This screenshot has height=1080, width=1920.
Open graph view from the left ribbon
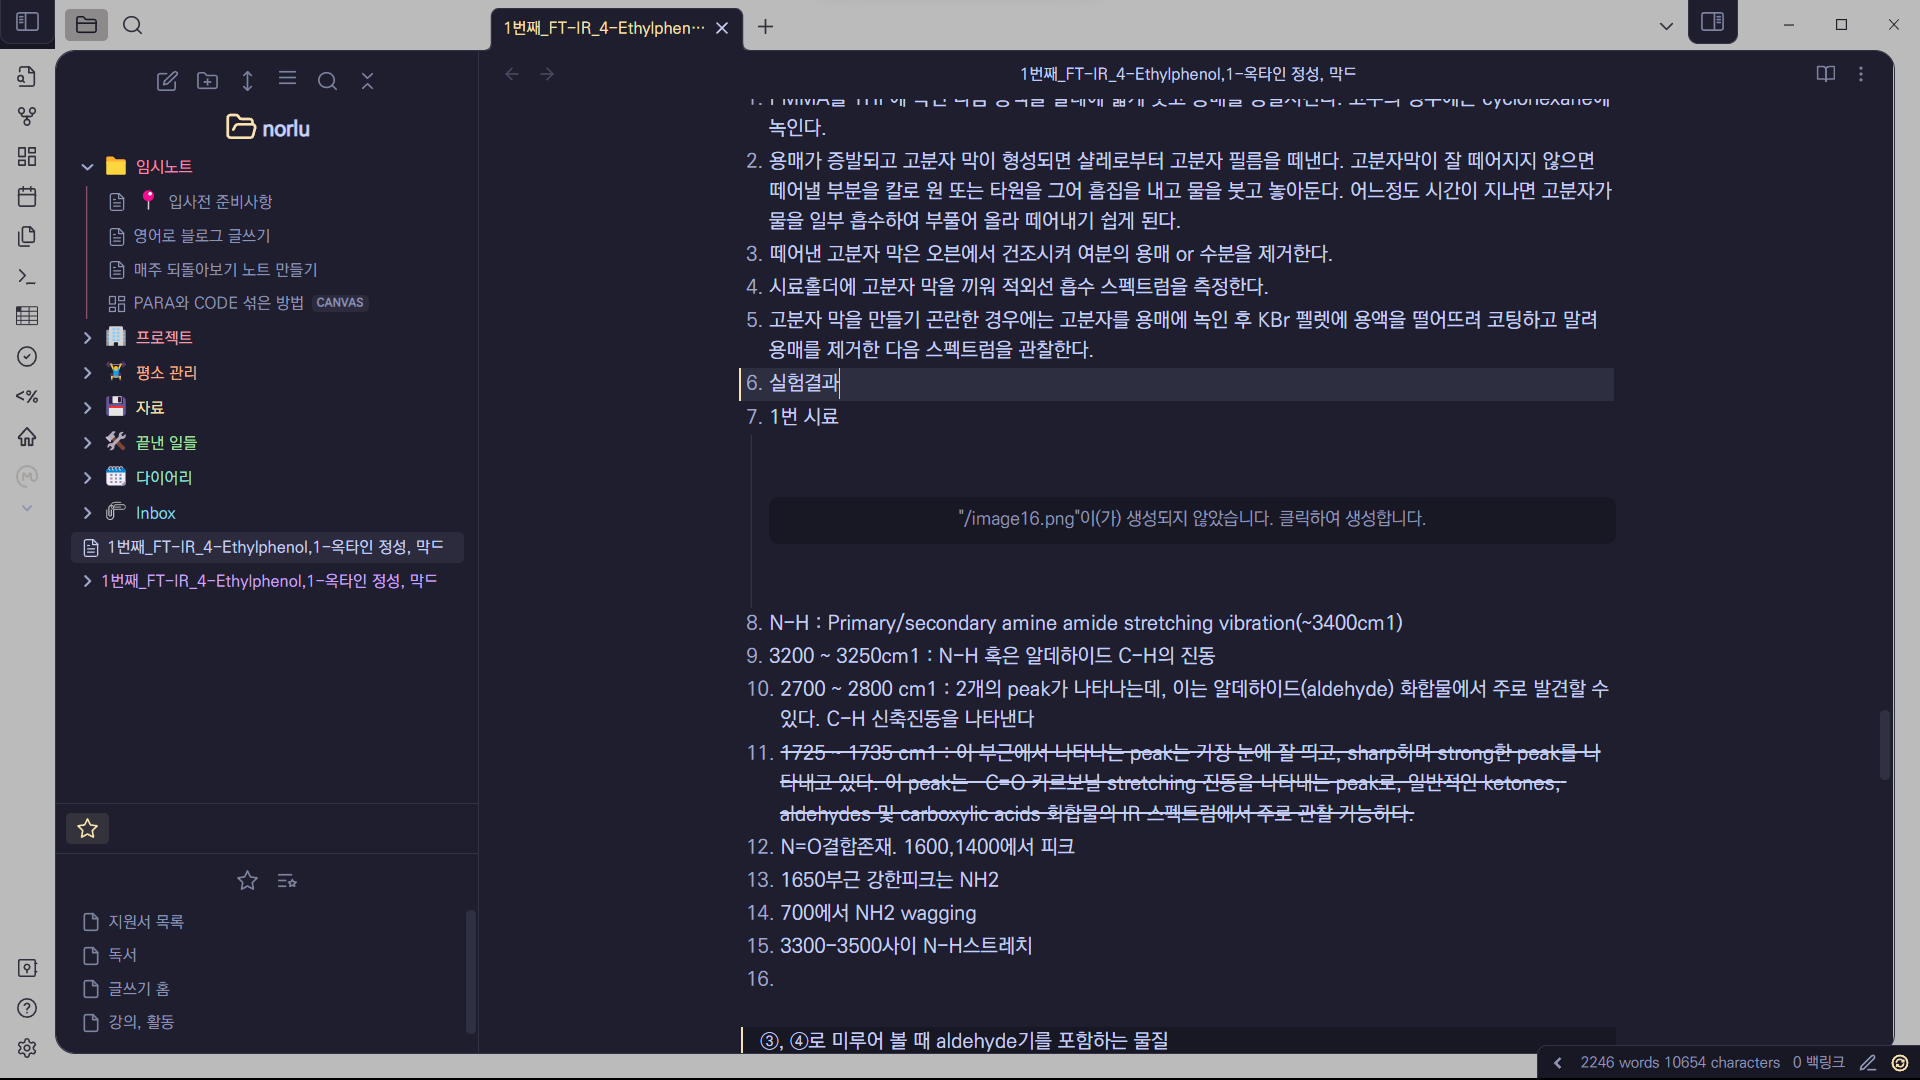(27, 117)
